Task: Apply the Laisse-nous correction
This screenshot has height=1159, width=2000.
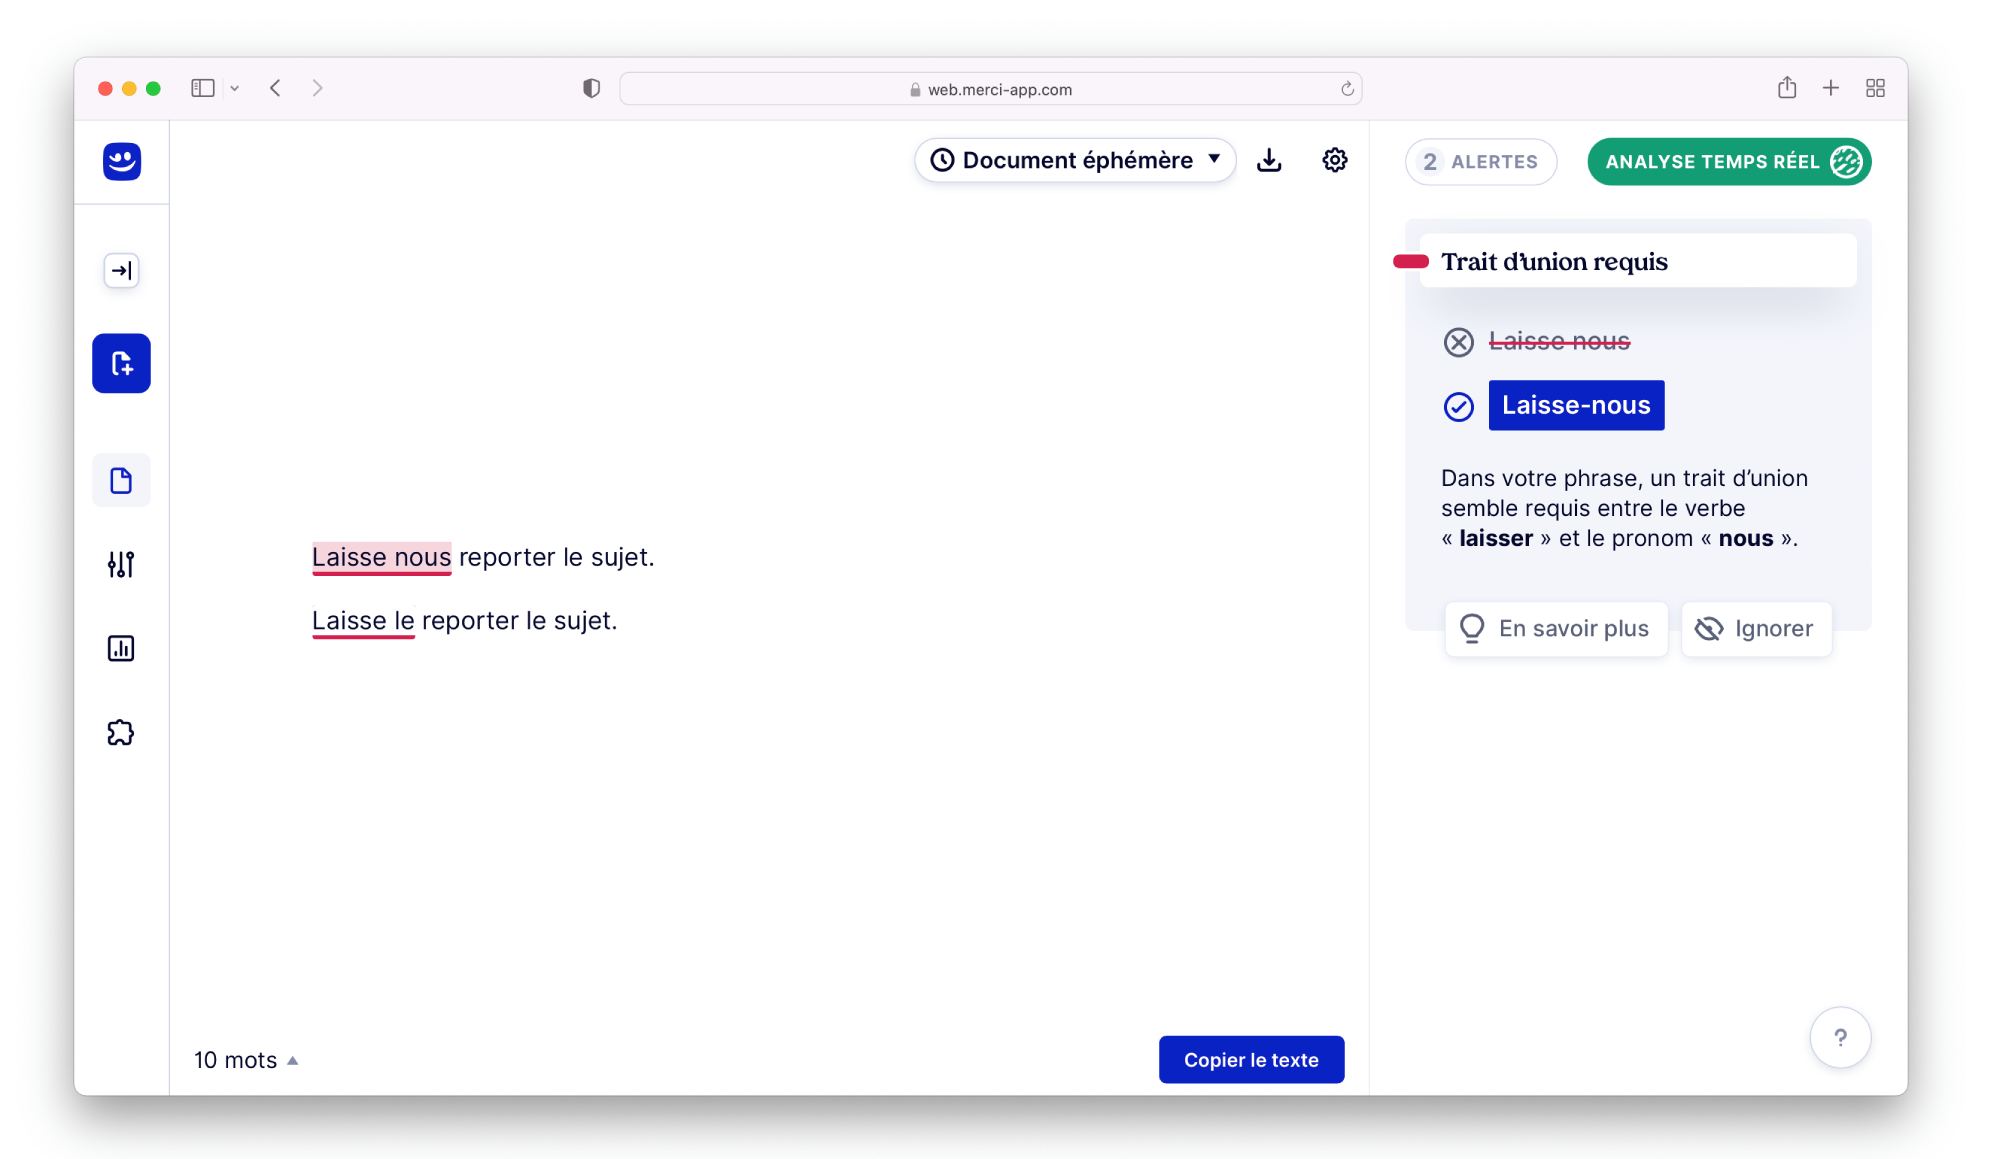Action: (x=1576, y=406)
